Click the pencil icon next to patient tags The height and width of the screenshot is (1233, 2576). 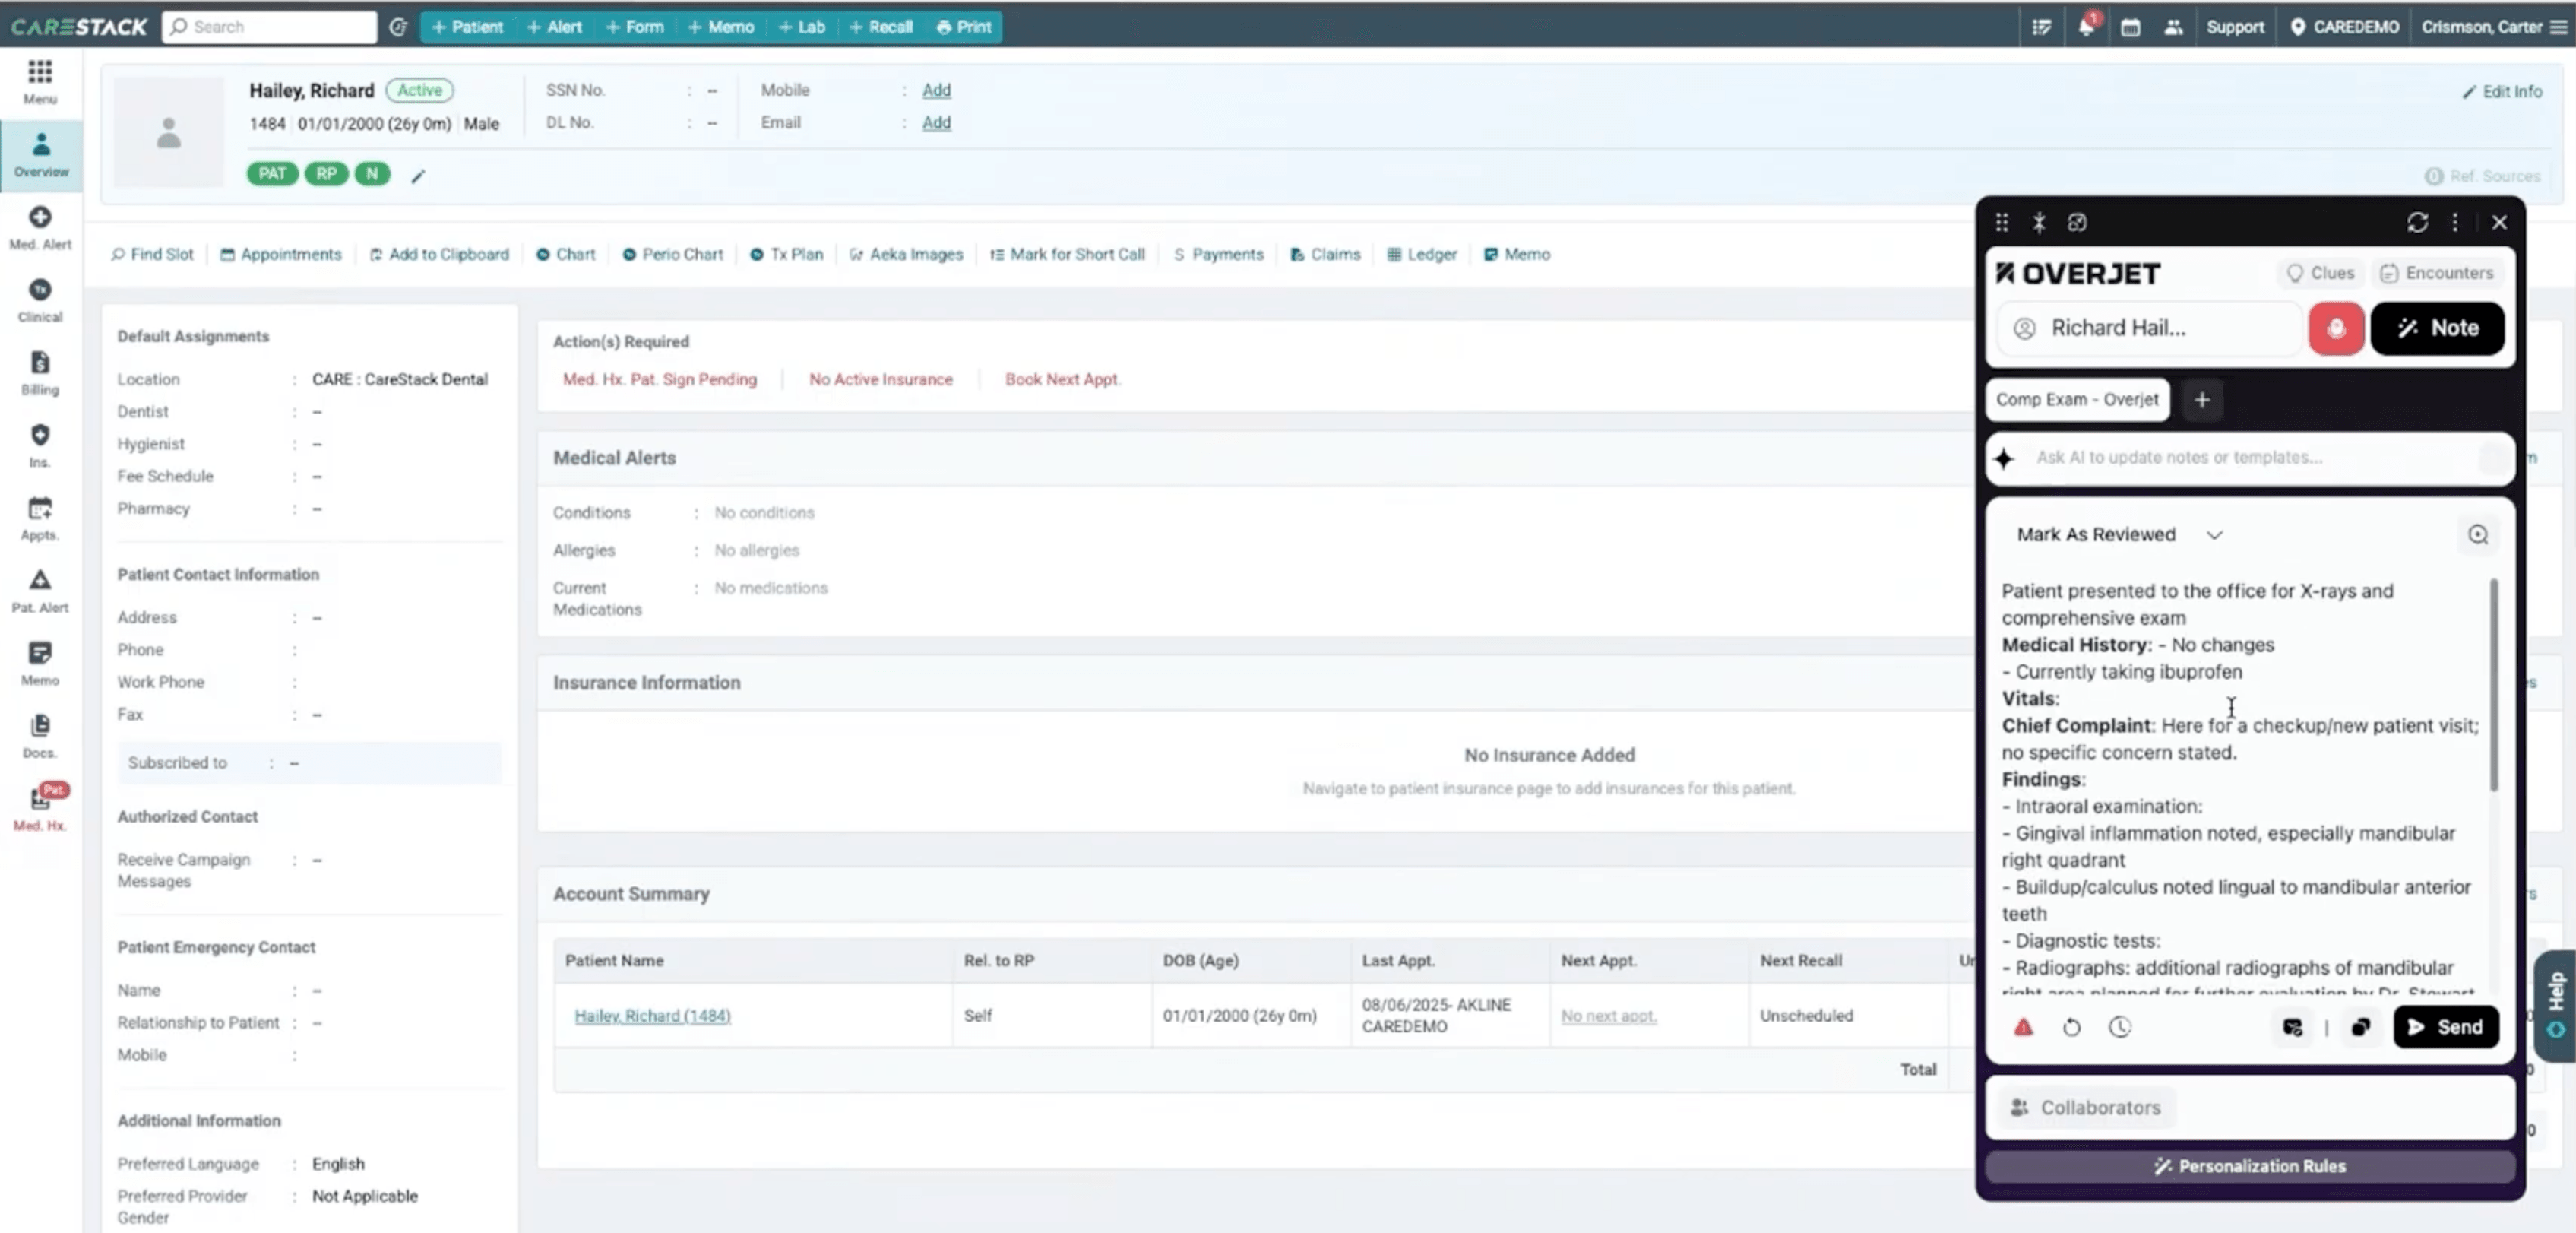[x=418, y=175]
